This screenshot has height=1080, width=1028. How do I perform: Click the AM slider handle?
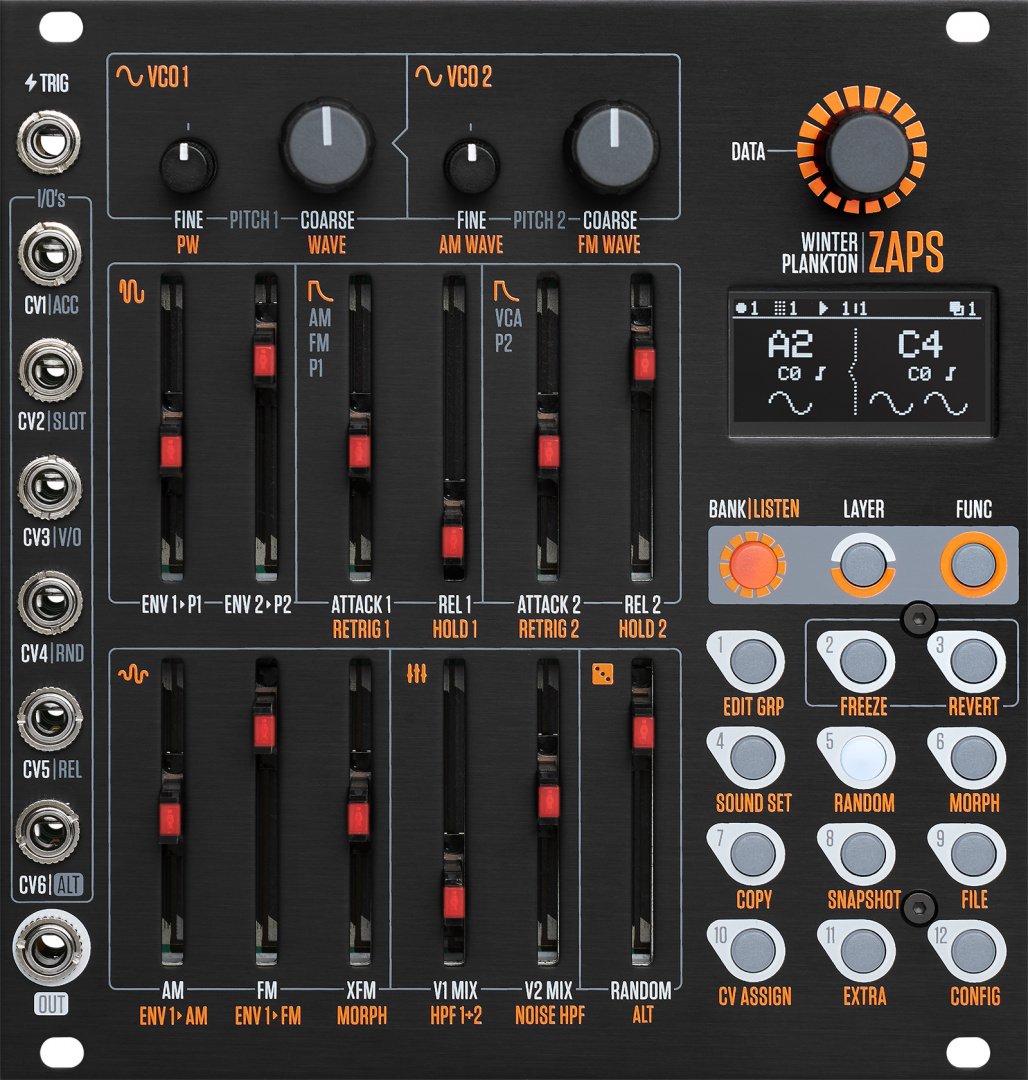(x=170, y=818)
